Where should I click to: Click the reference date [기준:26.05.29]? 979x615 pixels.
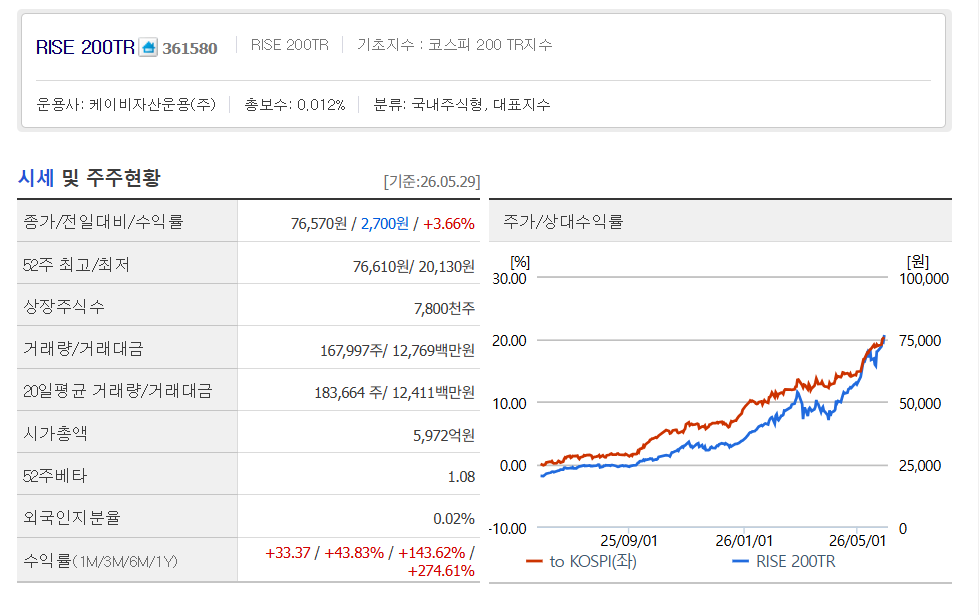point(432,182)
